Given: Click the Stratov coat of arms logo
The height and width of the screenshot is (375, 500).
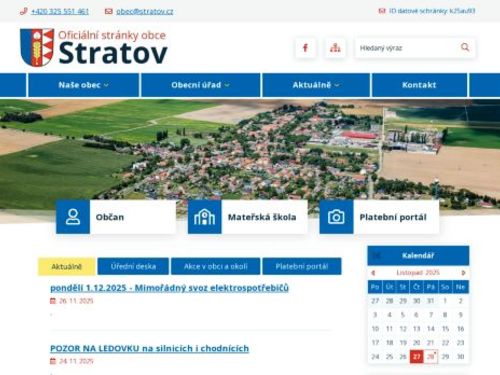Looking at the screenshot, I should (x=37, y=47).
